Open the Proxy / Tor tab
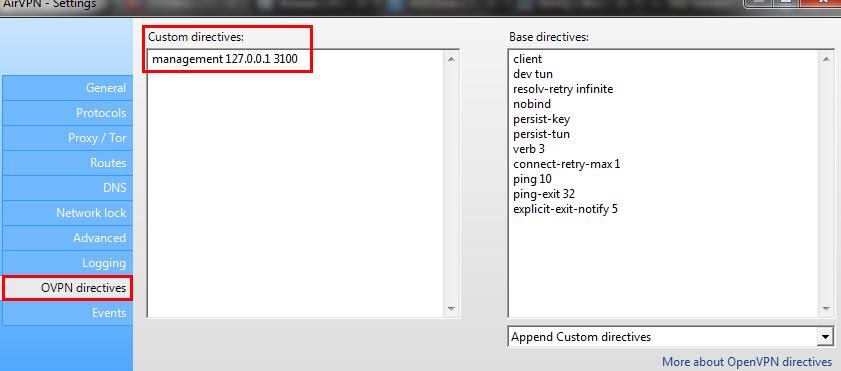Image resolution: width=841 pixels, height=371 pixels. click(67, 138)
